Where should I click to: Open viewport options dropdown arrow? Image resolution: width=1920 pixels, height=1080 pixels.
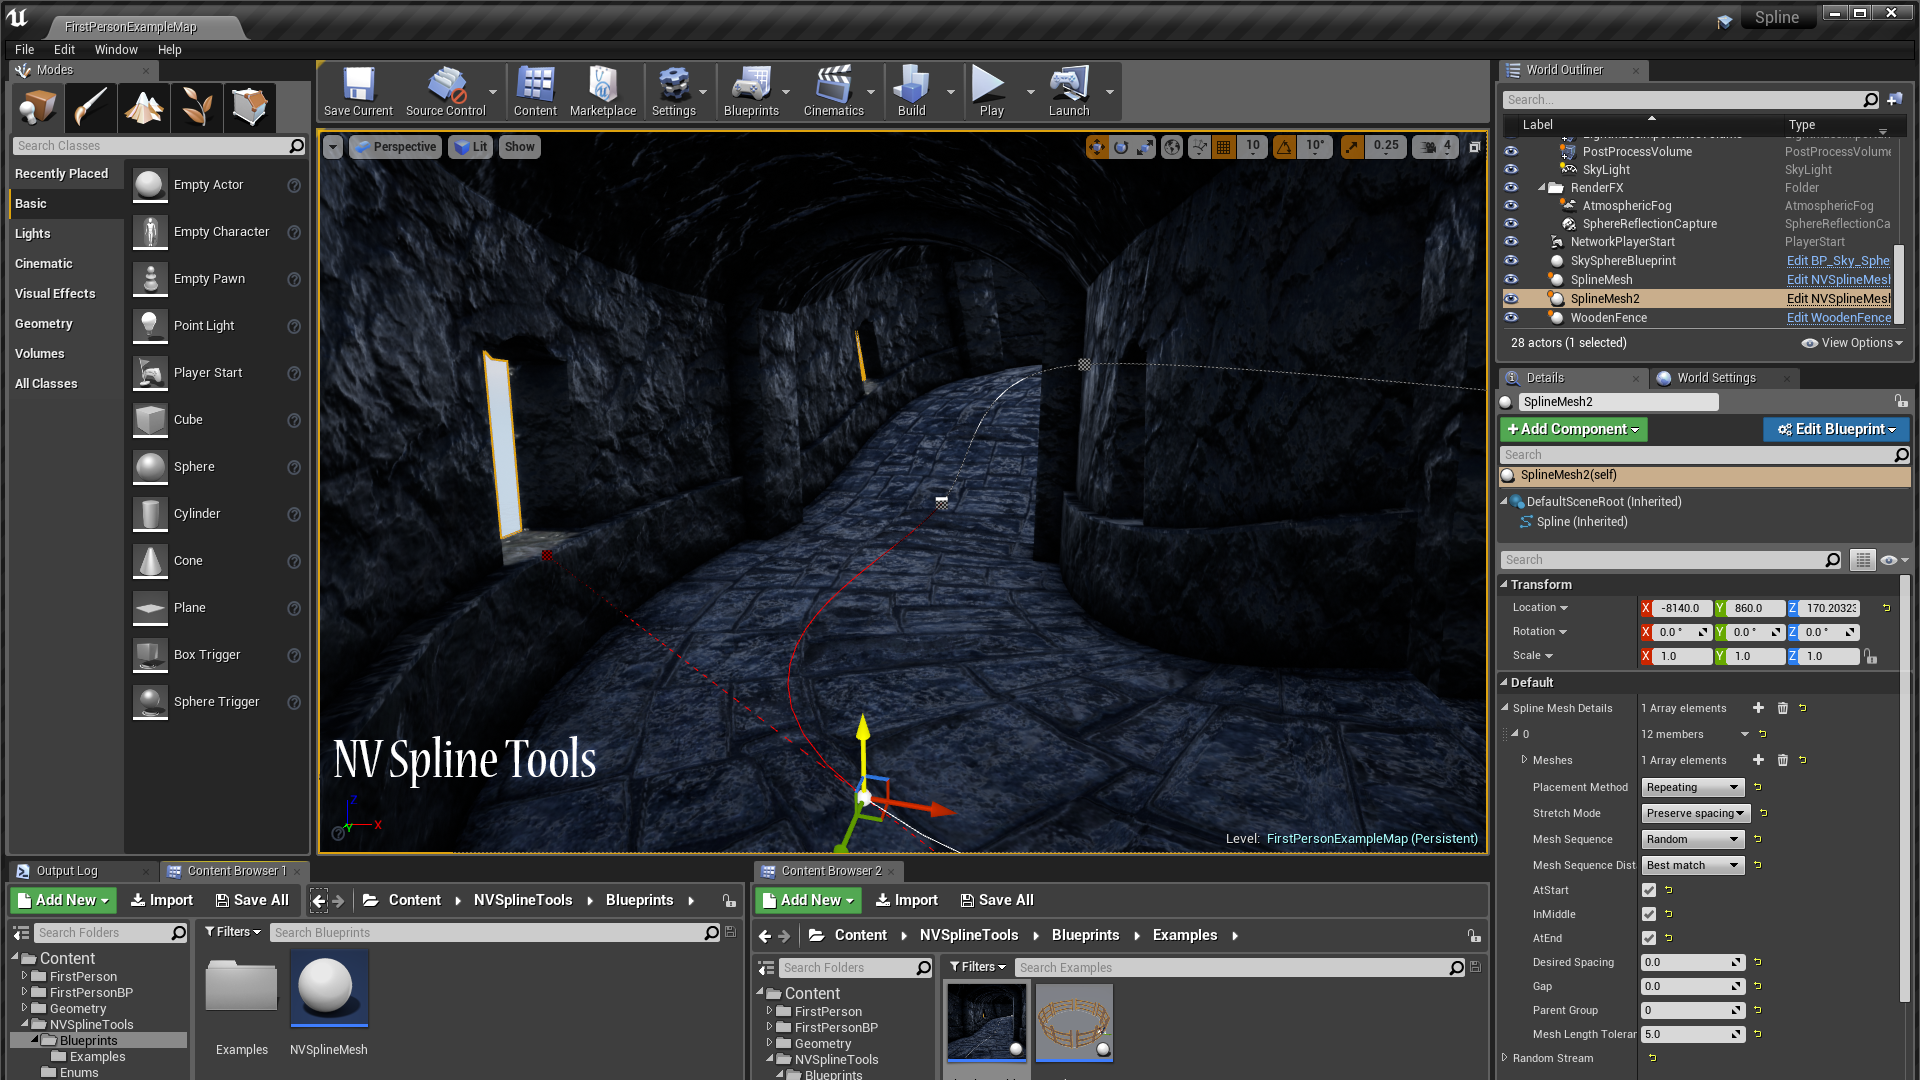[x=333, y=147]
